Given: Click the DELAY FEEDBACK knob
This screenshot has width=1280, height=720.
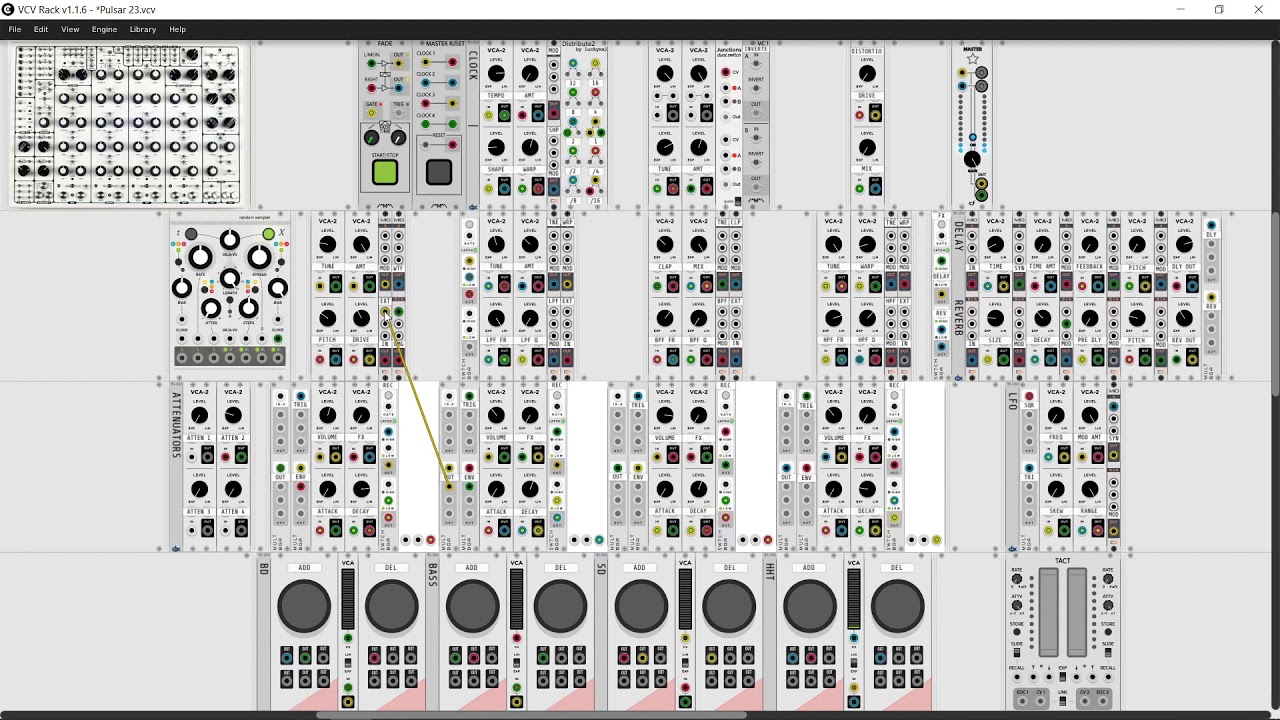Looking at the screenshot, I should pyautogui.click(x=1090, y=245).
